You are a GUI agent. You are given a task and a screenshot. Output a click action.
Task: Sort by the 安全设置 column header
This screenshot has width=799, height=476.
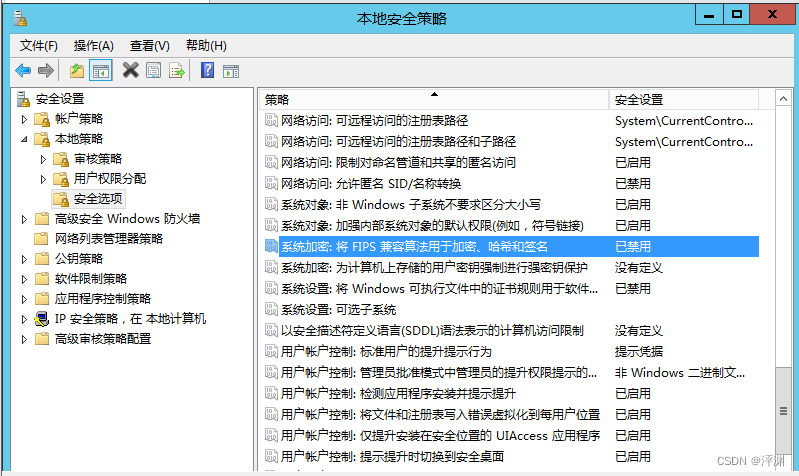[x=684, y=99]
